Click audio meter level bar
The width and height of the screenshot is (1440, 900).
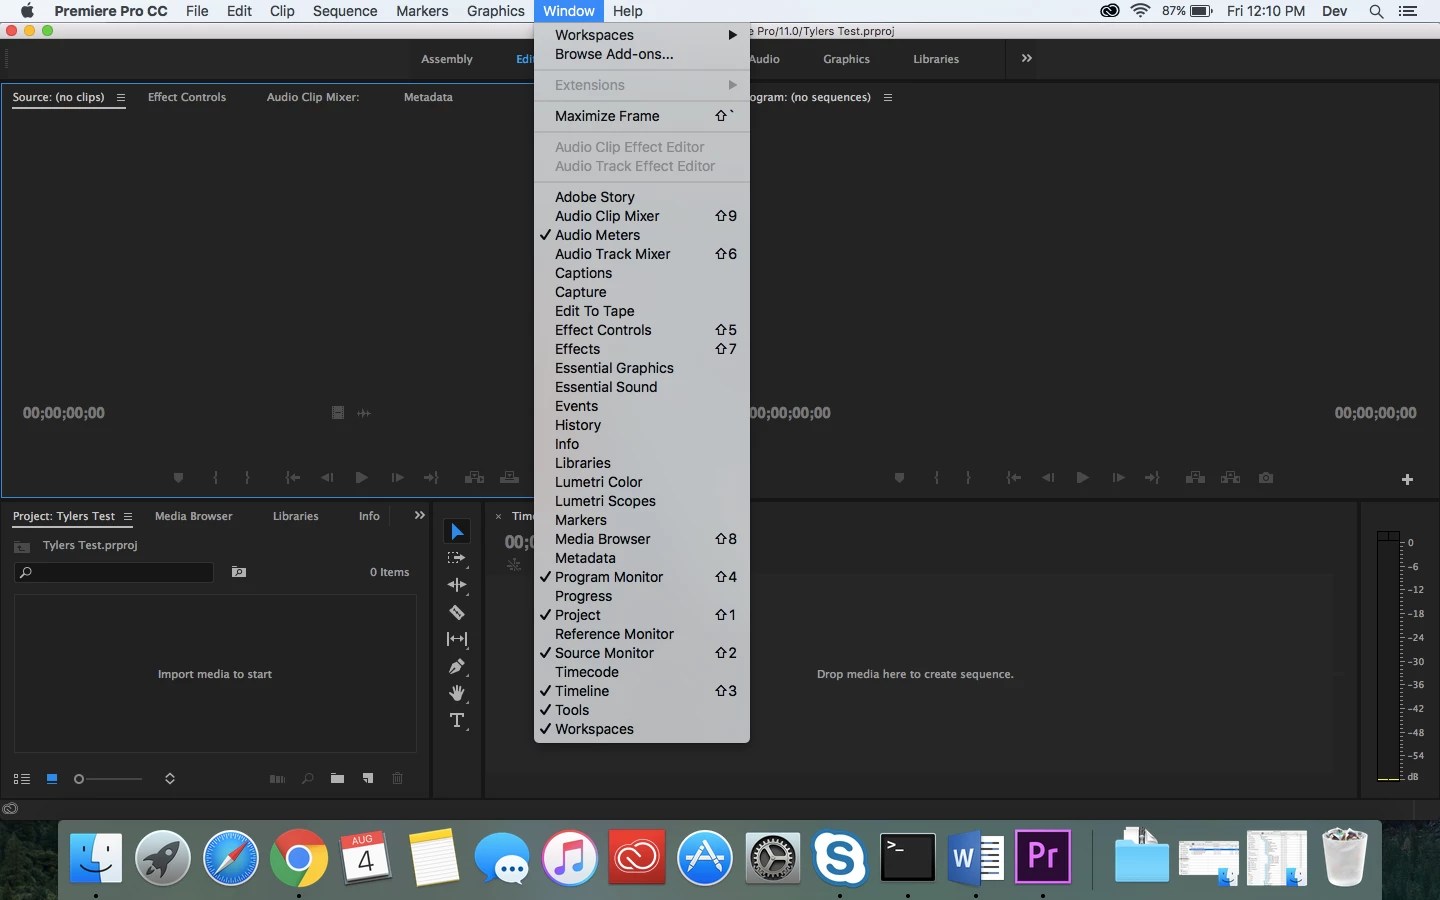[1388, 656]
